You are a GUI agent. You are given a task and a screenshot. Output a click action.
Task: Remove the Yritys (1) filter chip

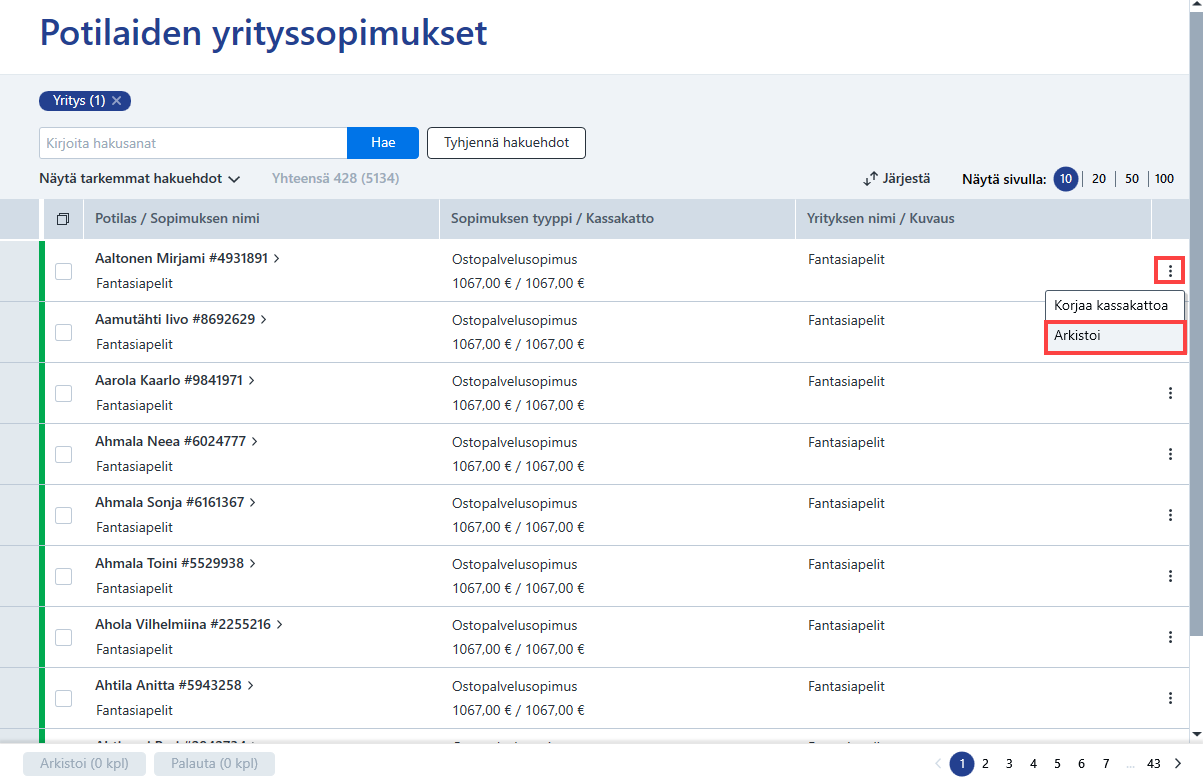tap(117, 101)
